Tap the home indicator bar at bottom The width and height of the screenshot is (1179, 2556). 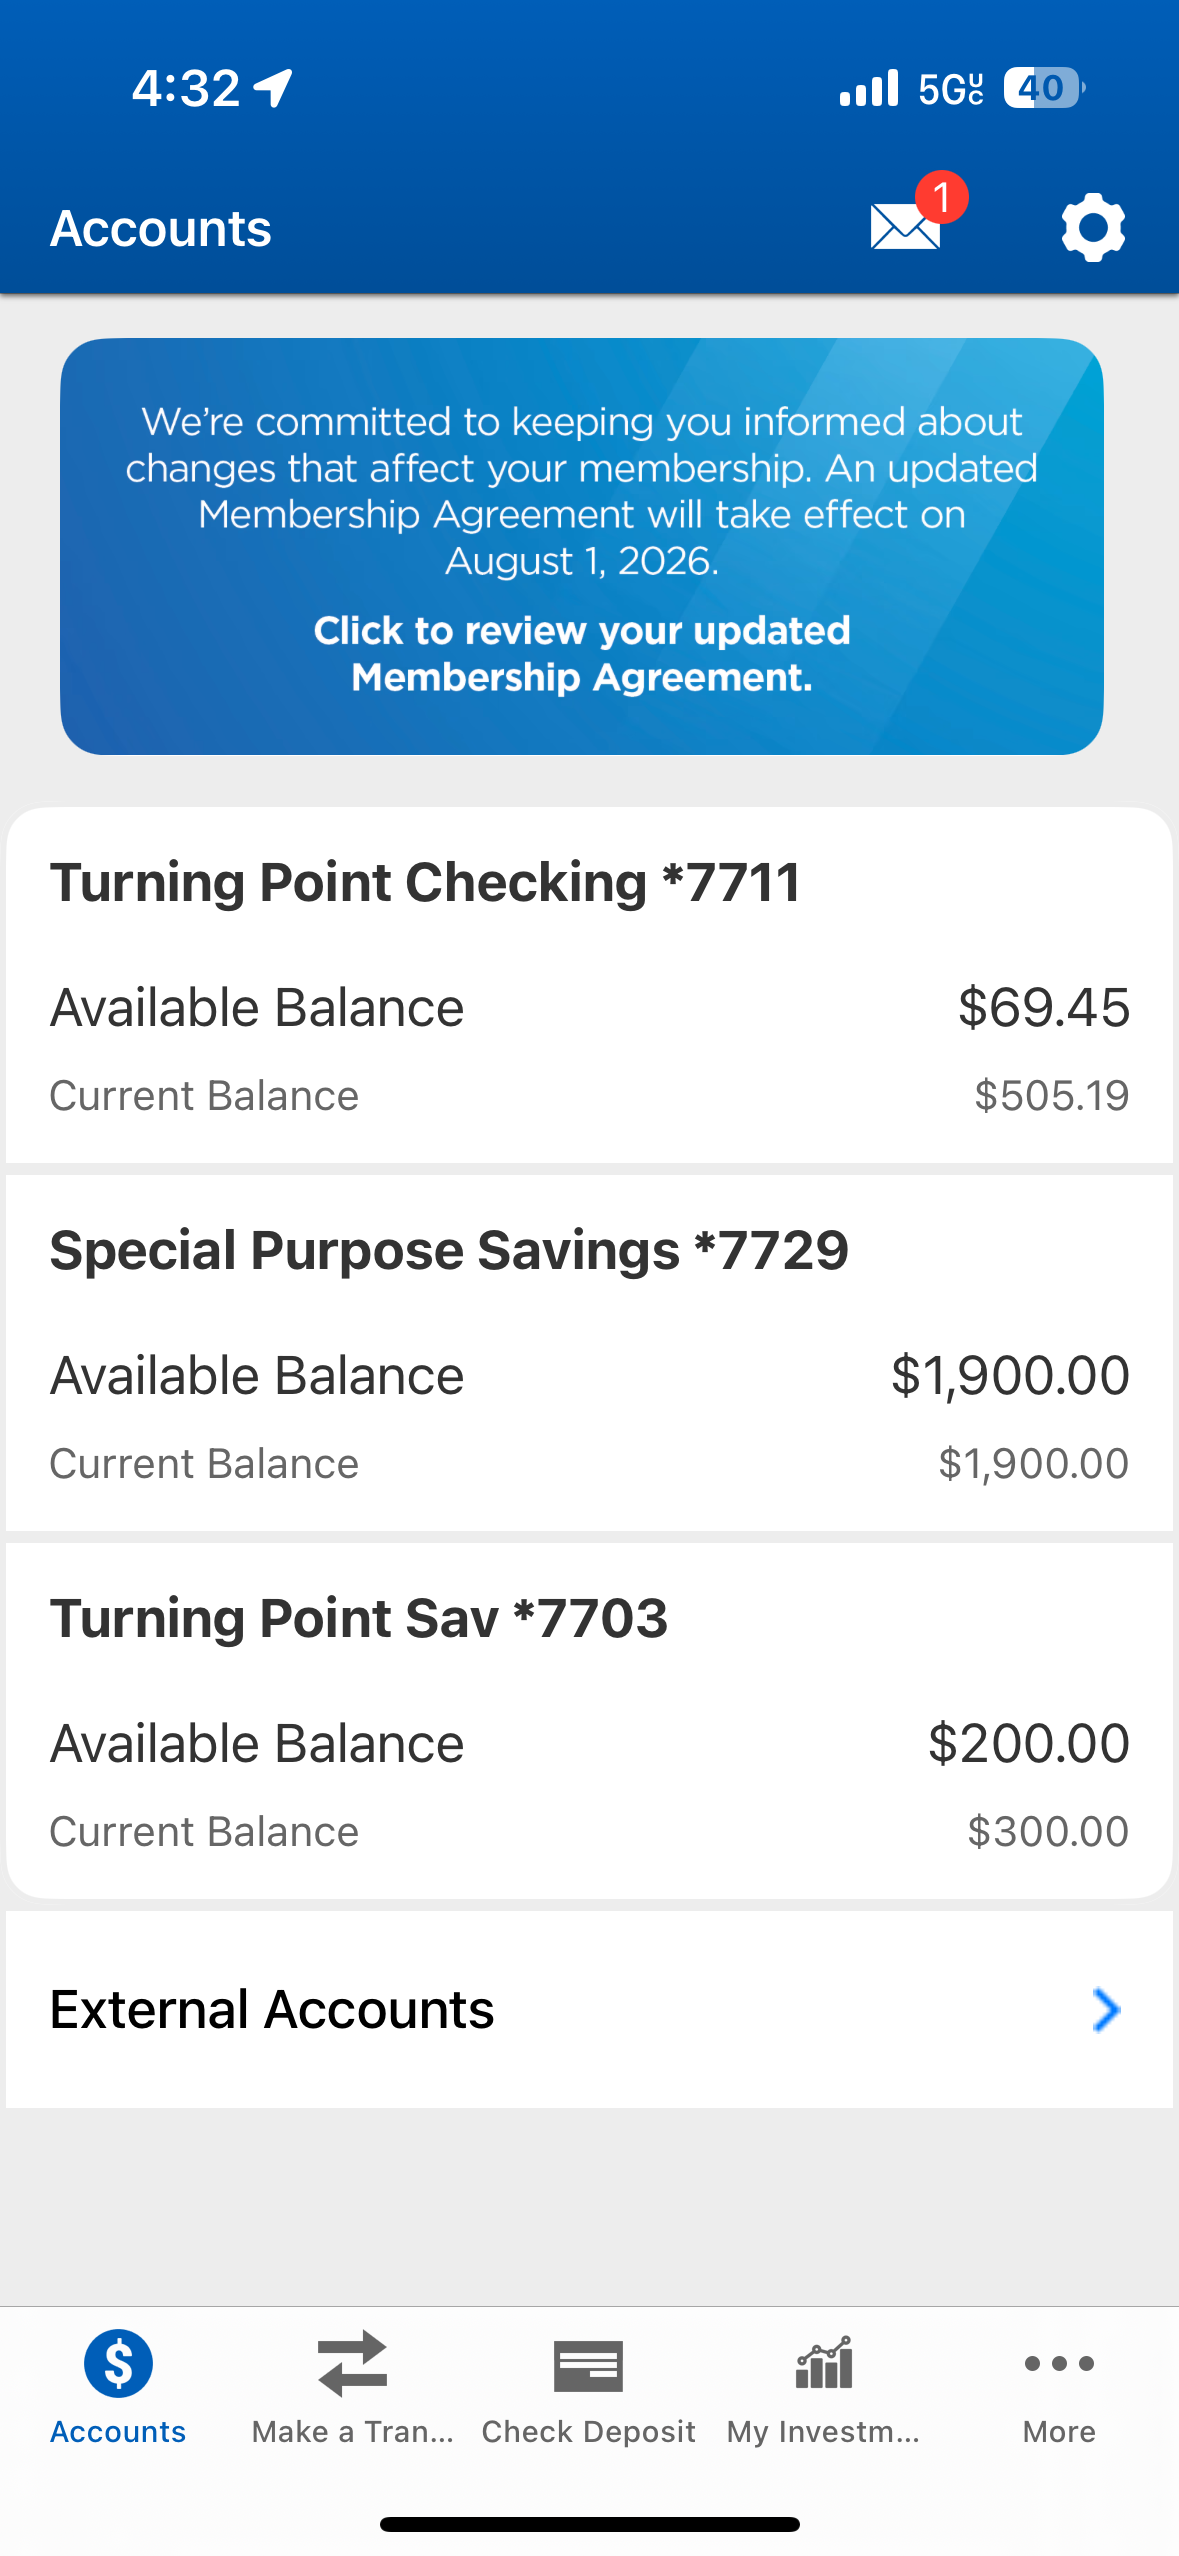(589, 2524)
